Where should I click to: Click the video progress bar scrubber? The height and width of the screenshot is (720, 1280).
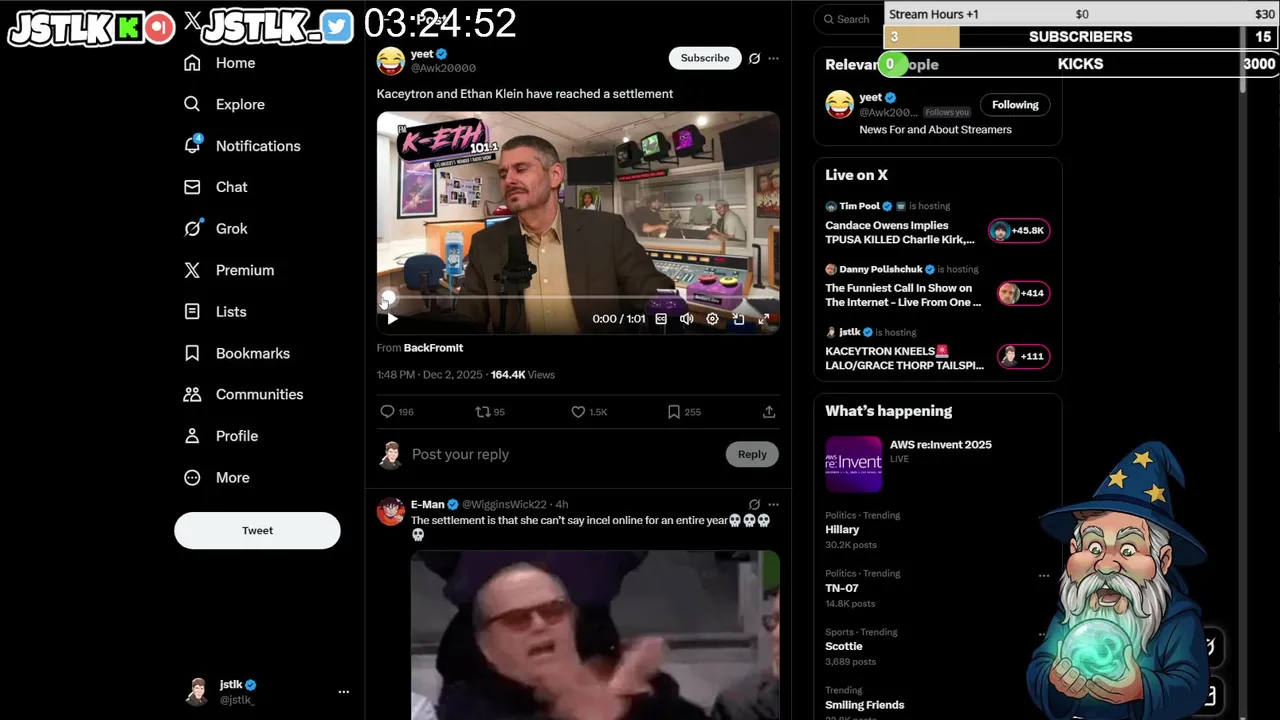pyautogui.click(x=388, y=298)
